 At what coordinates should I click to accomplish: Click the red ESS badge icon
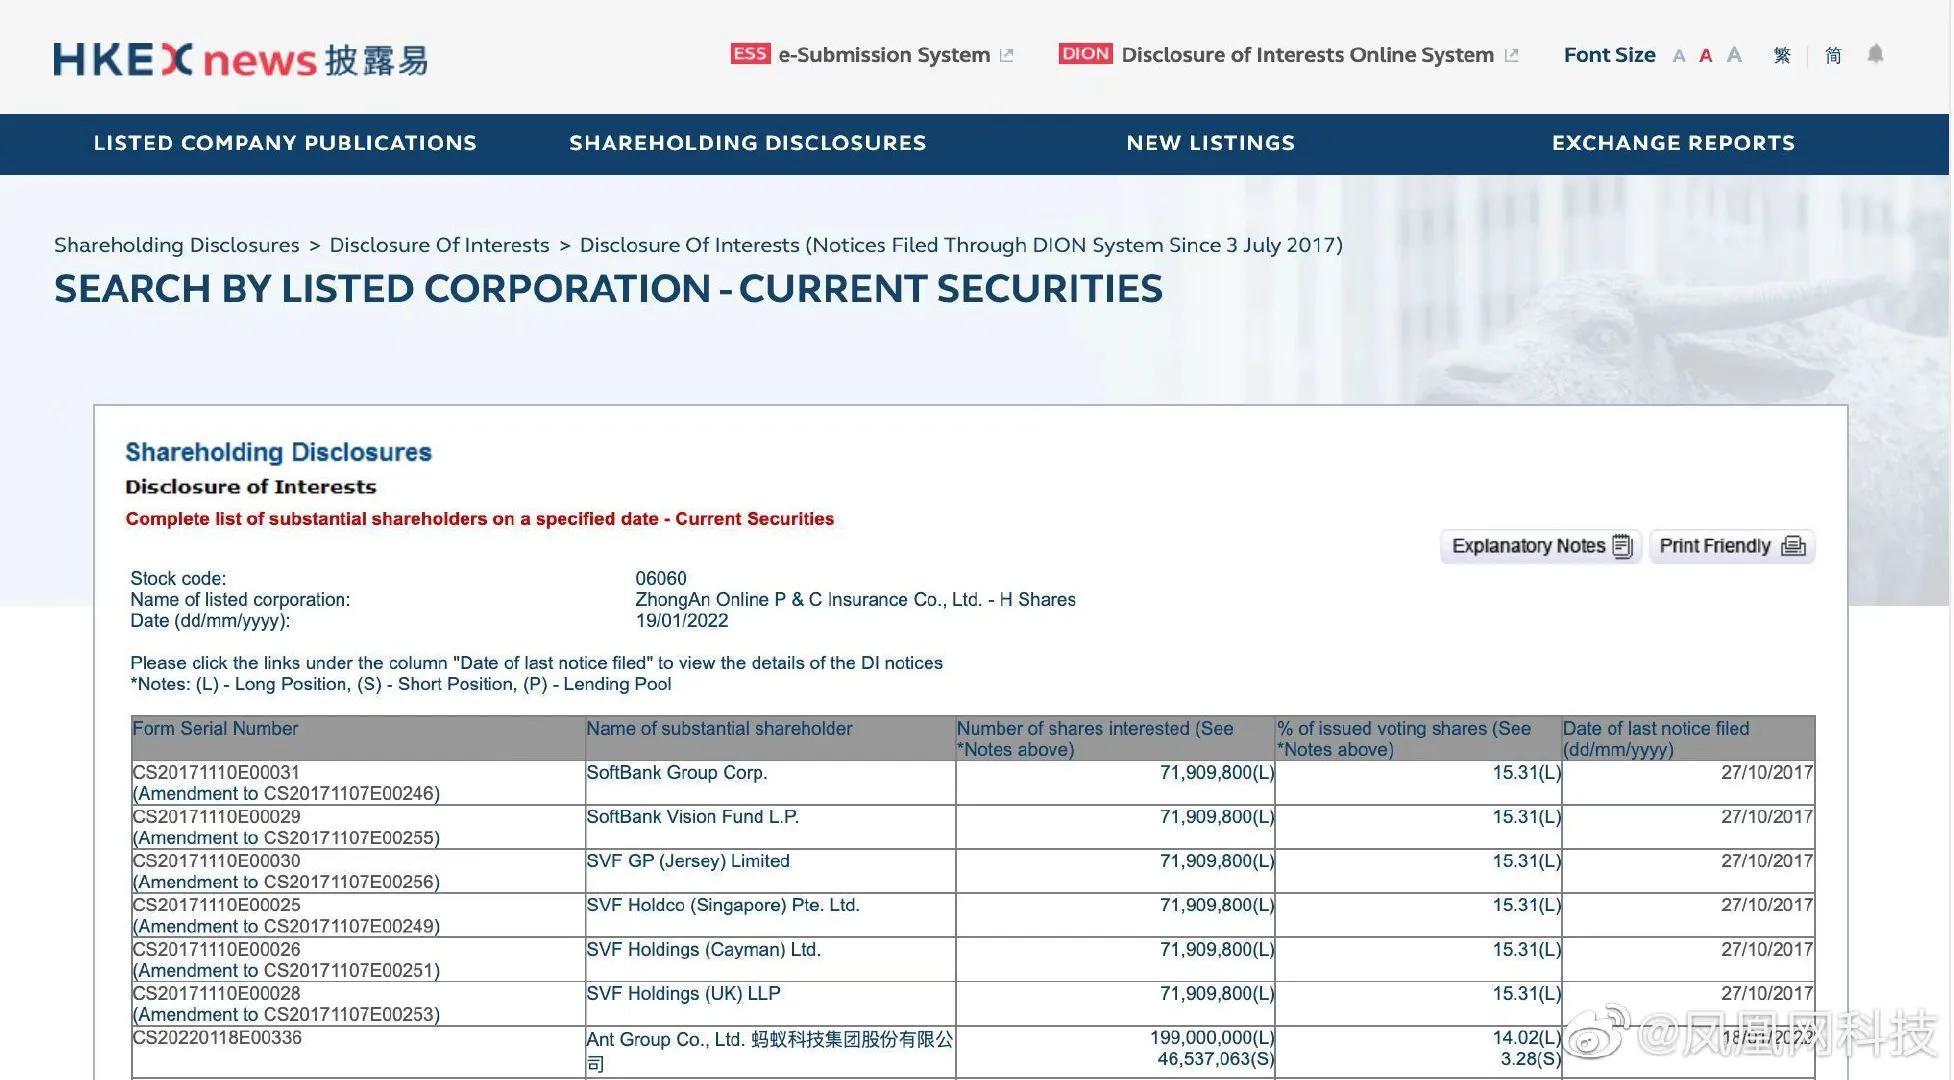[750, 54]
